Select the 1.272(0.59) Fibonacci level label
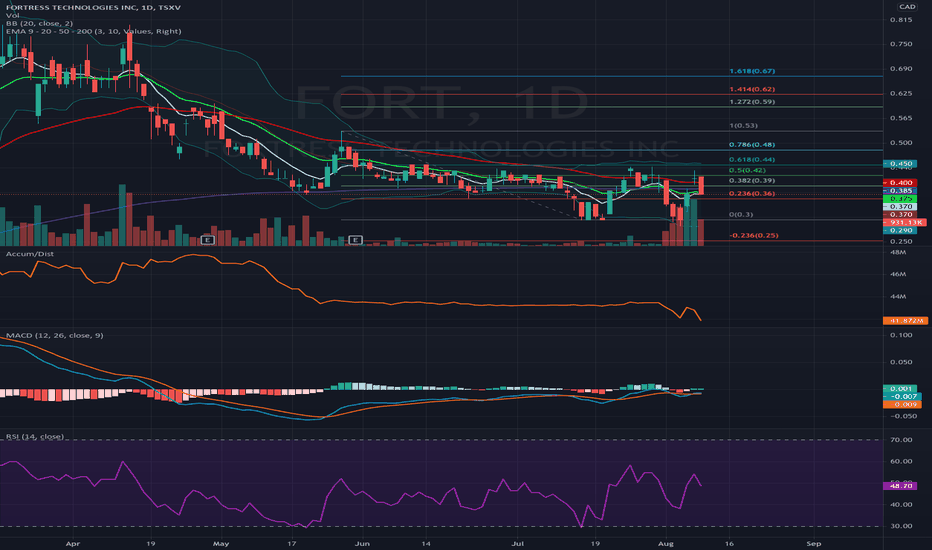932x550 pixels. (x=752, y=102)
